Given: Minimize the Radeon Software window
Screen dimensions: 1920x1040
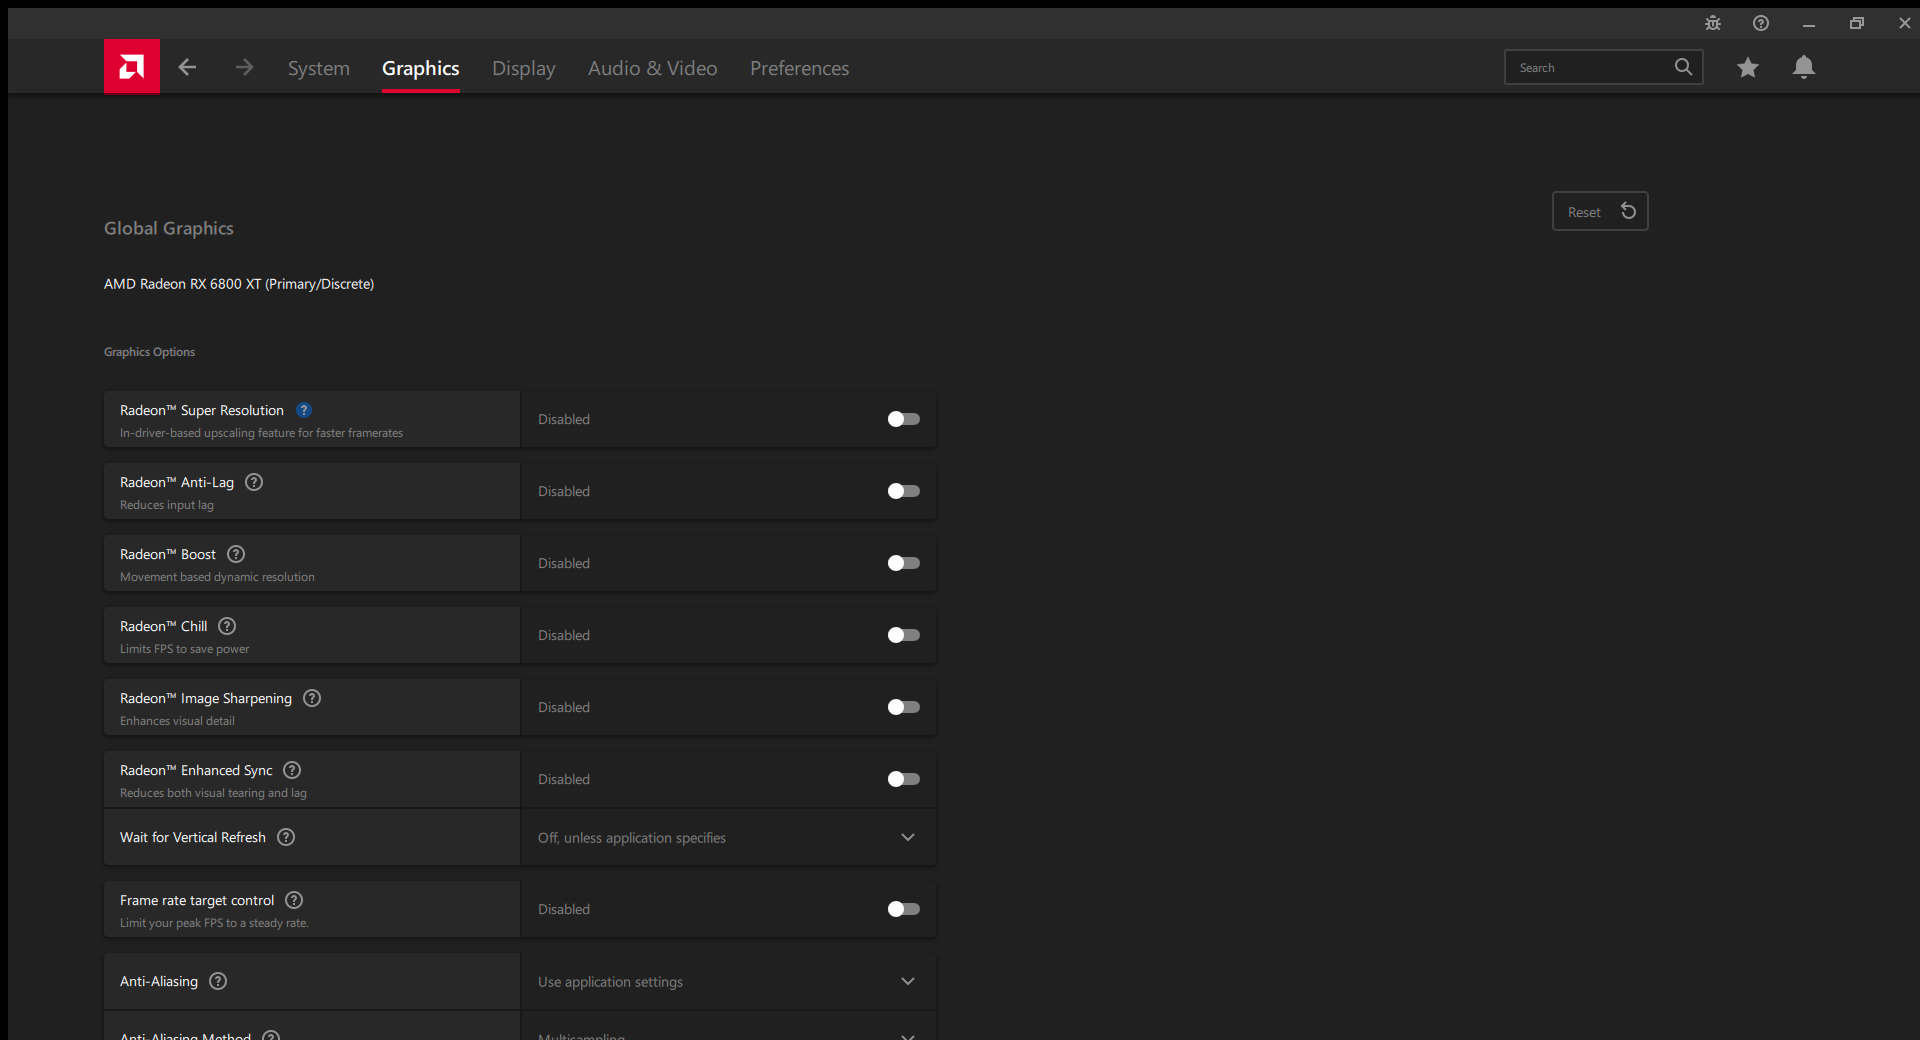Looking at the screenshot, I should tap(1809, 23).
